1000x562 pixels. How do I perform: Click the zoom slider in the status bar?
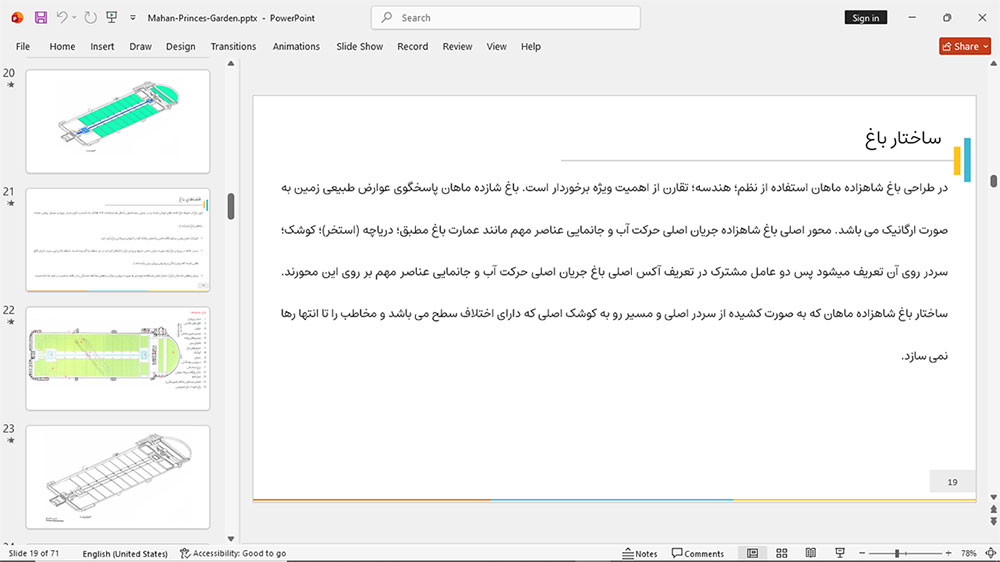(905, 553)
